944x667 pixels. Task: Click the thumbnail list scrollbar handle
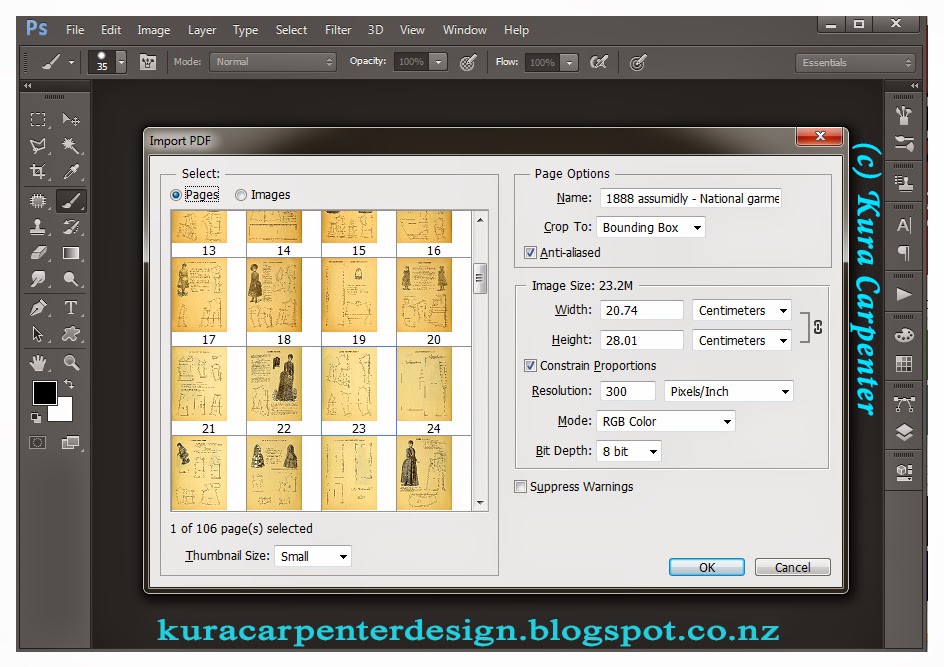[480, 278]
